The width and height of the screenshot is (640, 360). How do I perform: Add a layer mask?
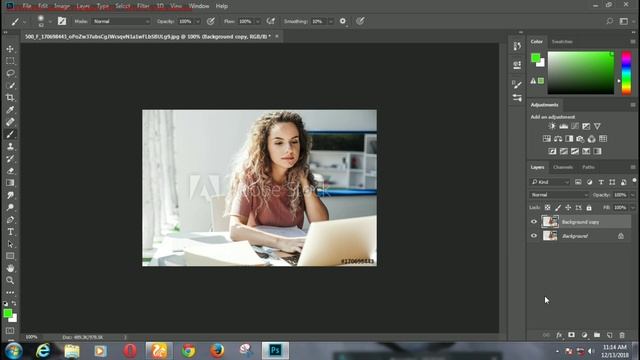click(x=571, y=335)
